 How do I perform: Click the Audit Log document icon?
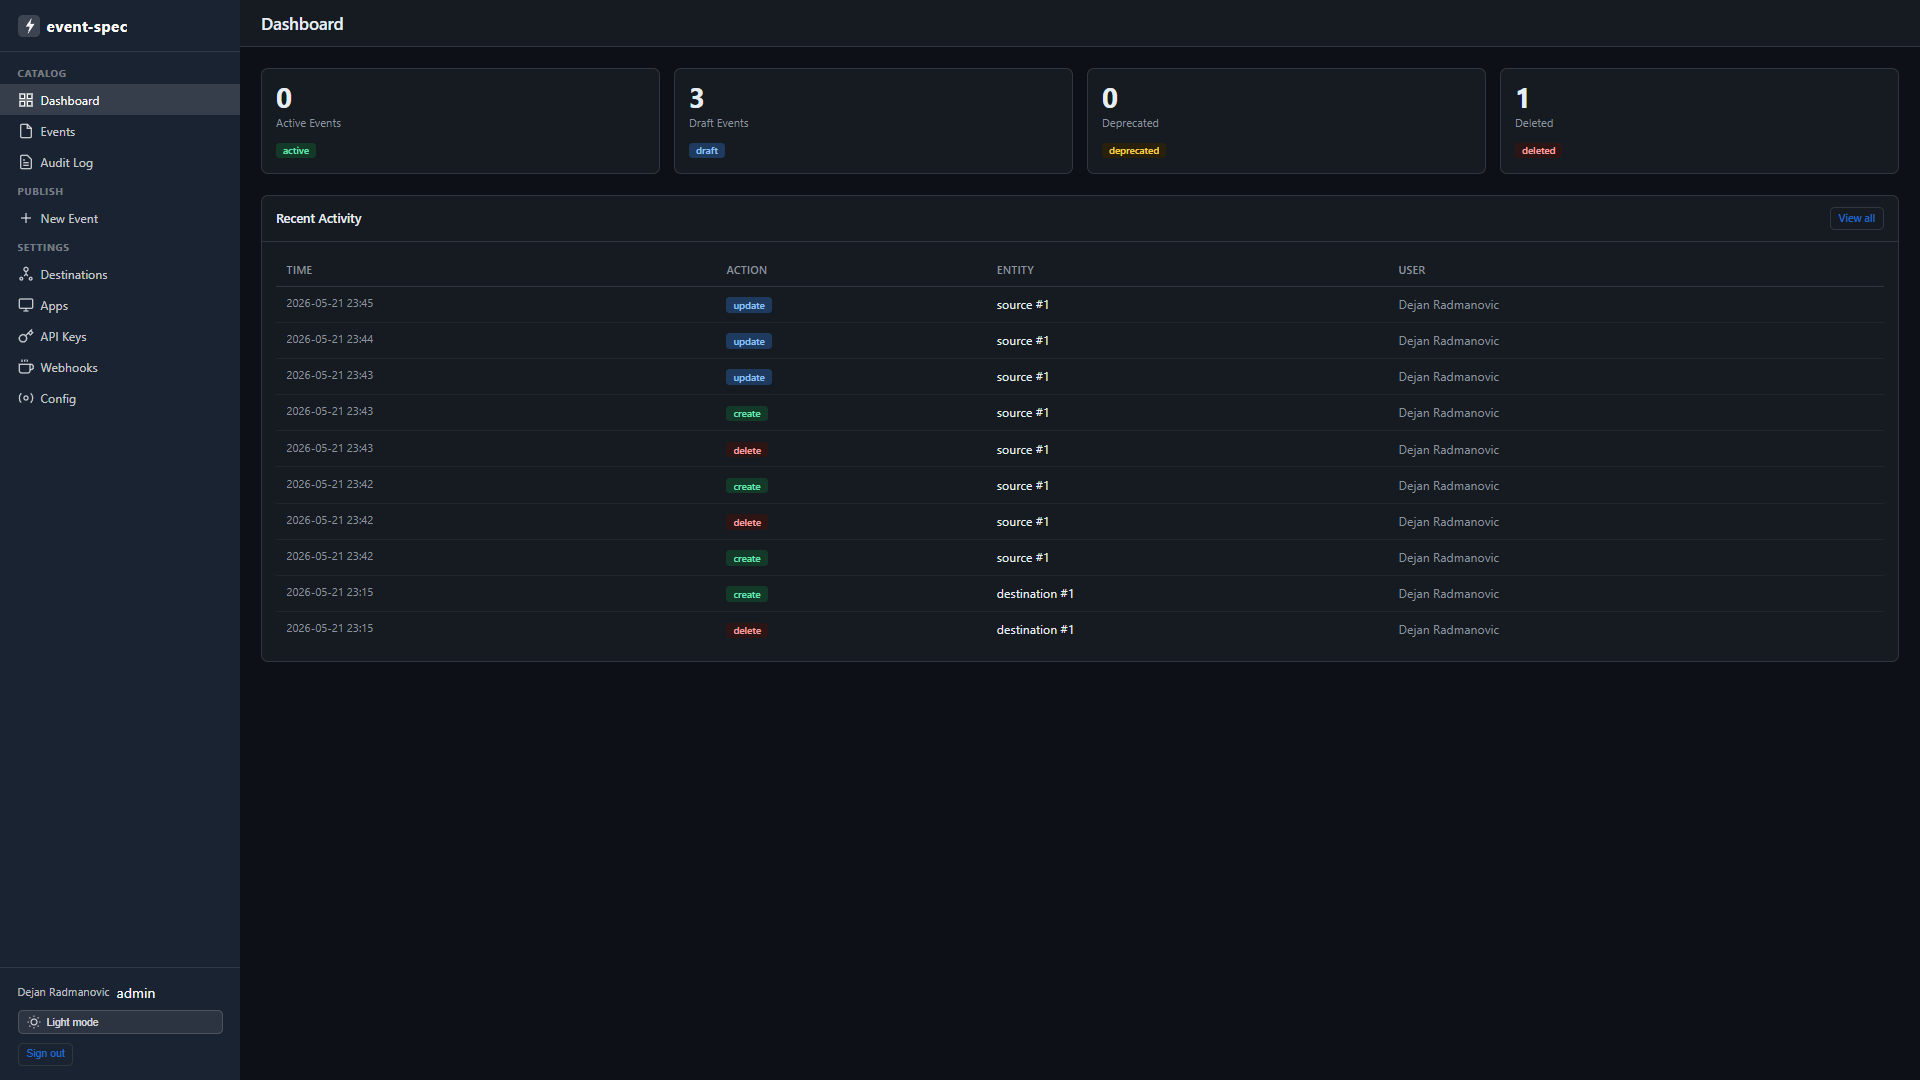click(26, 162)
